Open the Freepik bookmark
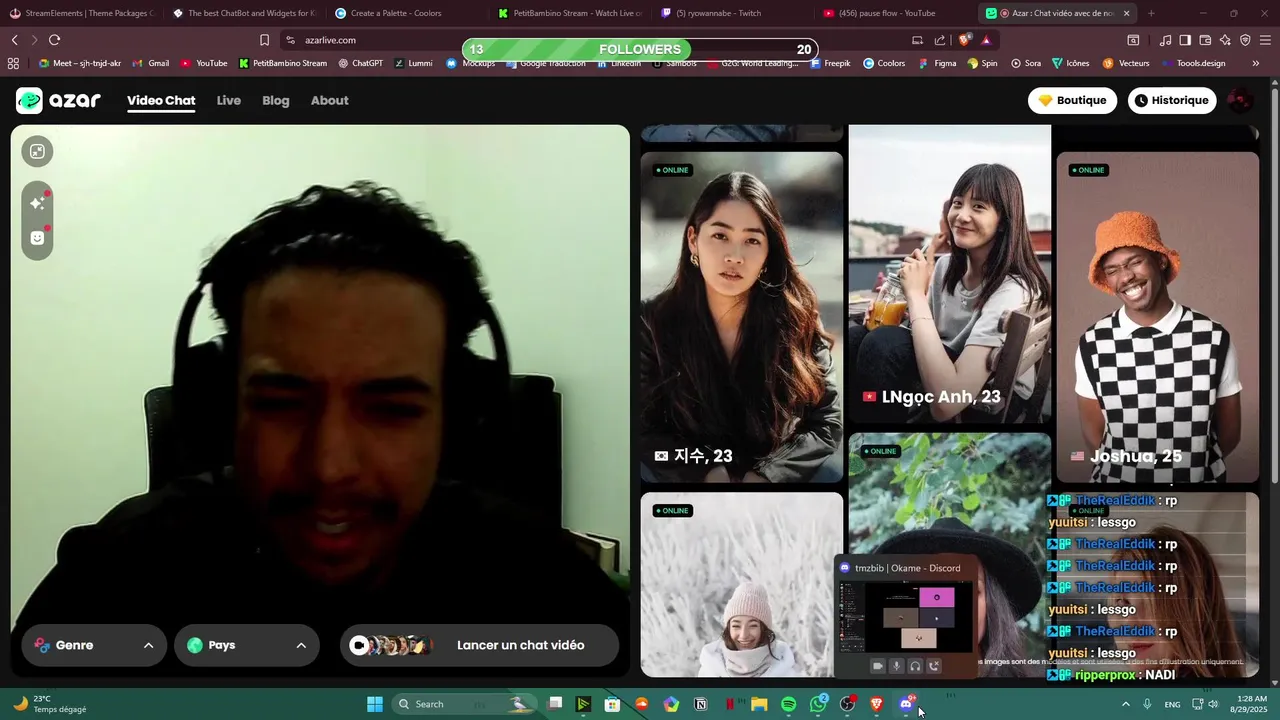The height and width of the screenshot is (720, 1280). [x=830, y=63]
